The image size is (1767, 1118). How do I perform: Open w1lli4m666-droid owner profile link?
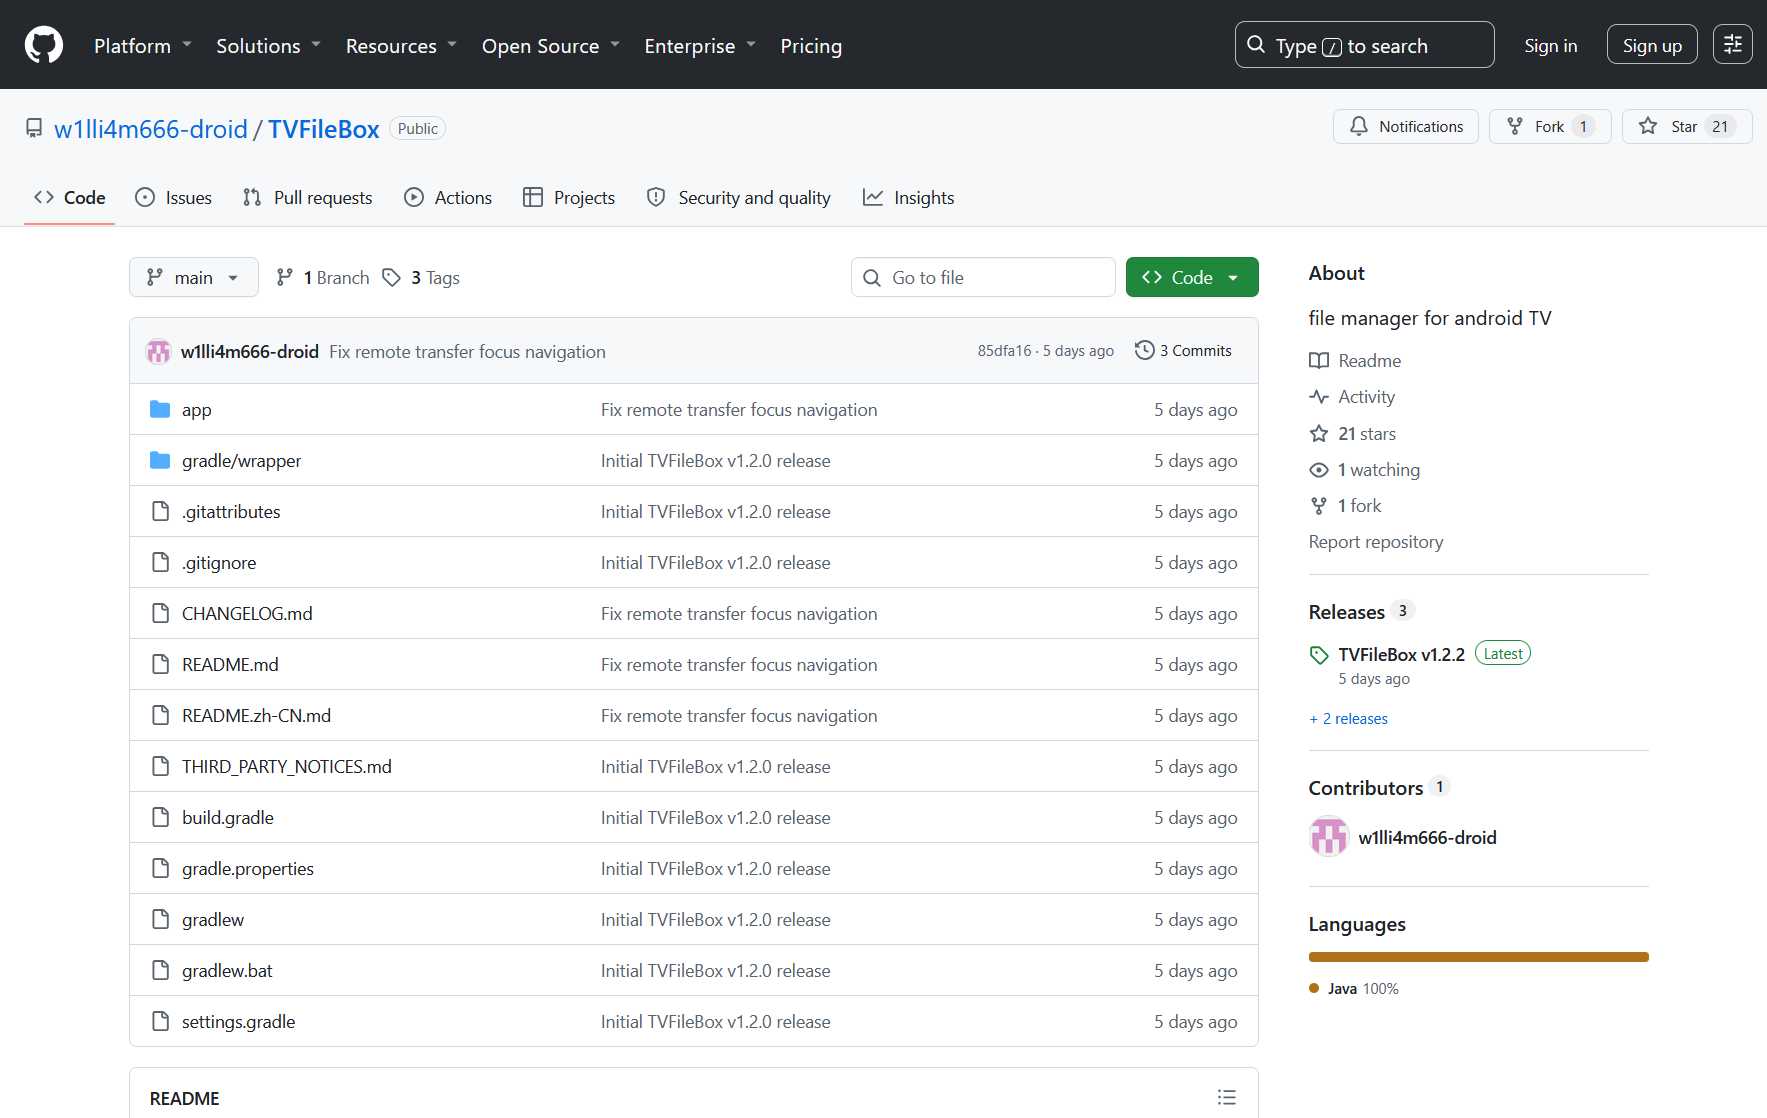point(151,129)
